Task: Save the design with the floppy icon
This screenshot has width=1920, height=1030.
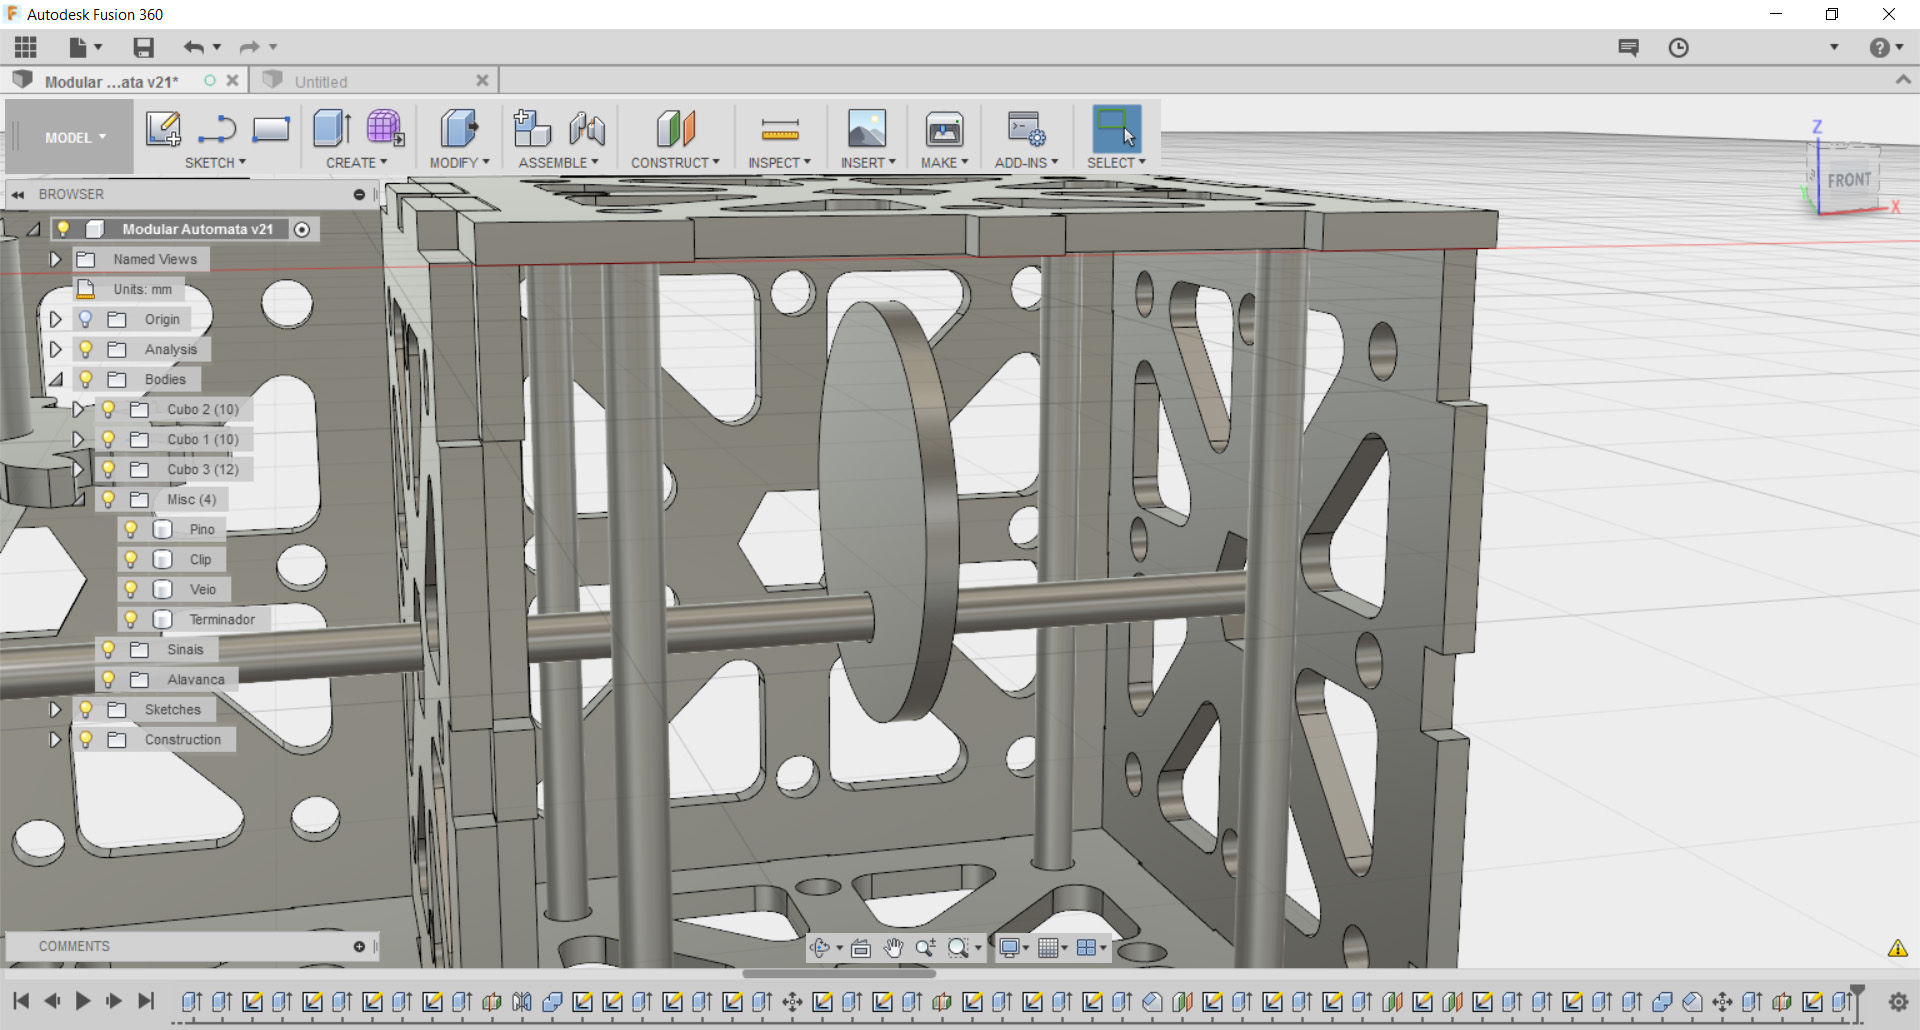Action: (143, 47)
